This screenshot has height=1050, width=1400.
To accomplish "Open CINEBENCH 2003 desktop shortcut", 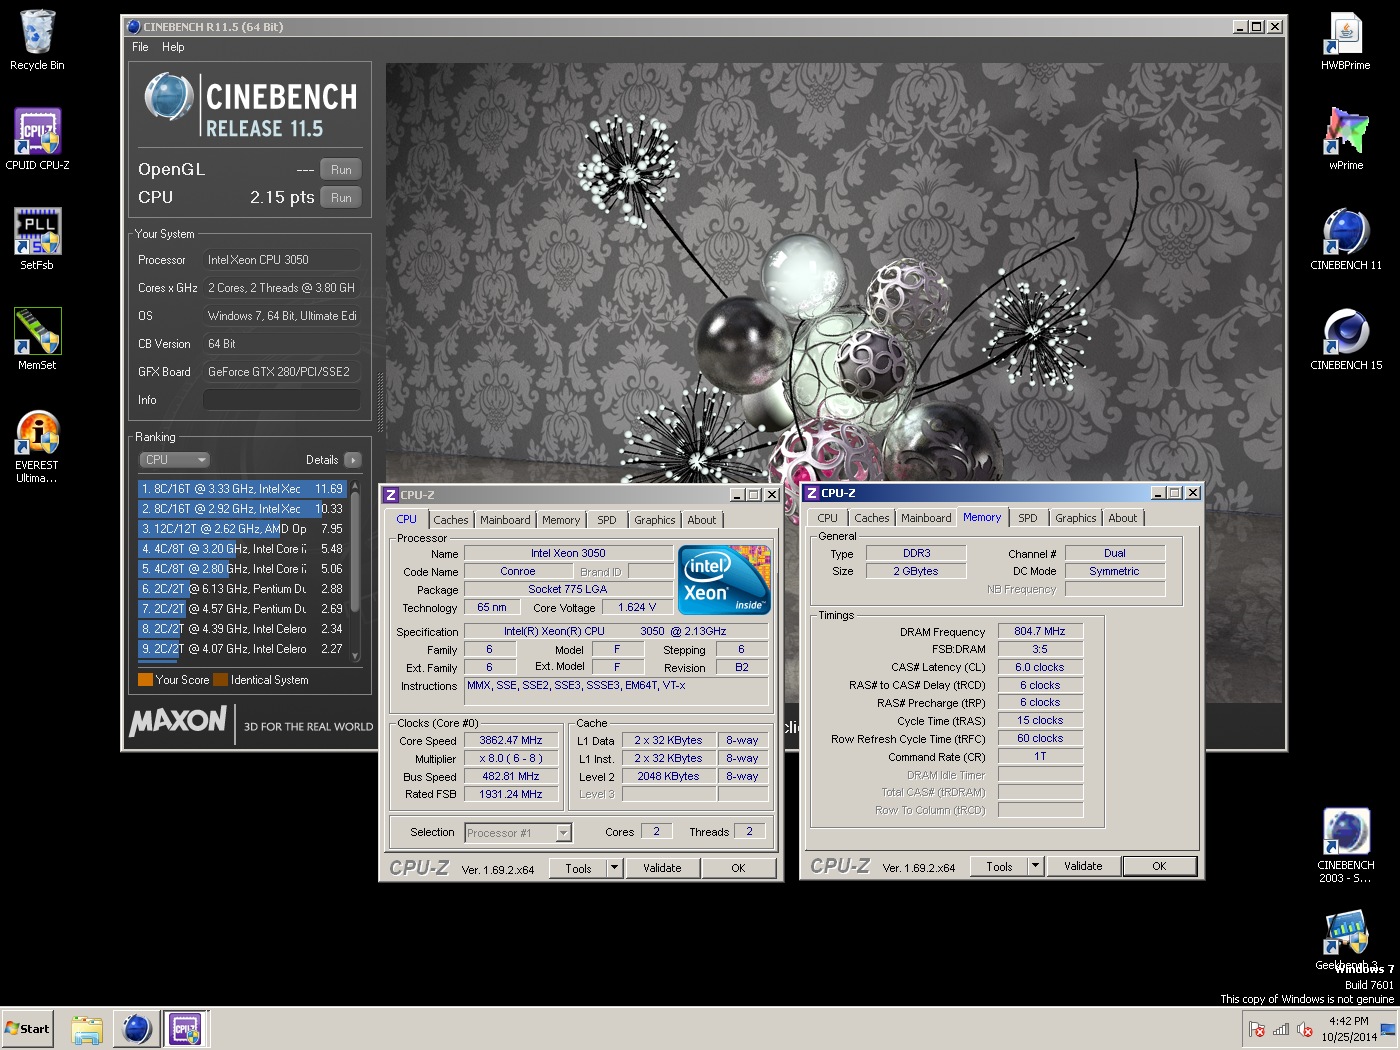I will (1346, 846).
